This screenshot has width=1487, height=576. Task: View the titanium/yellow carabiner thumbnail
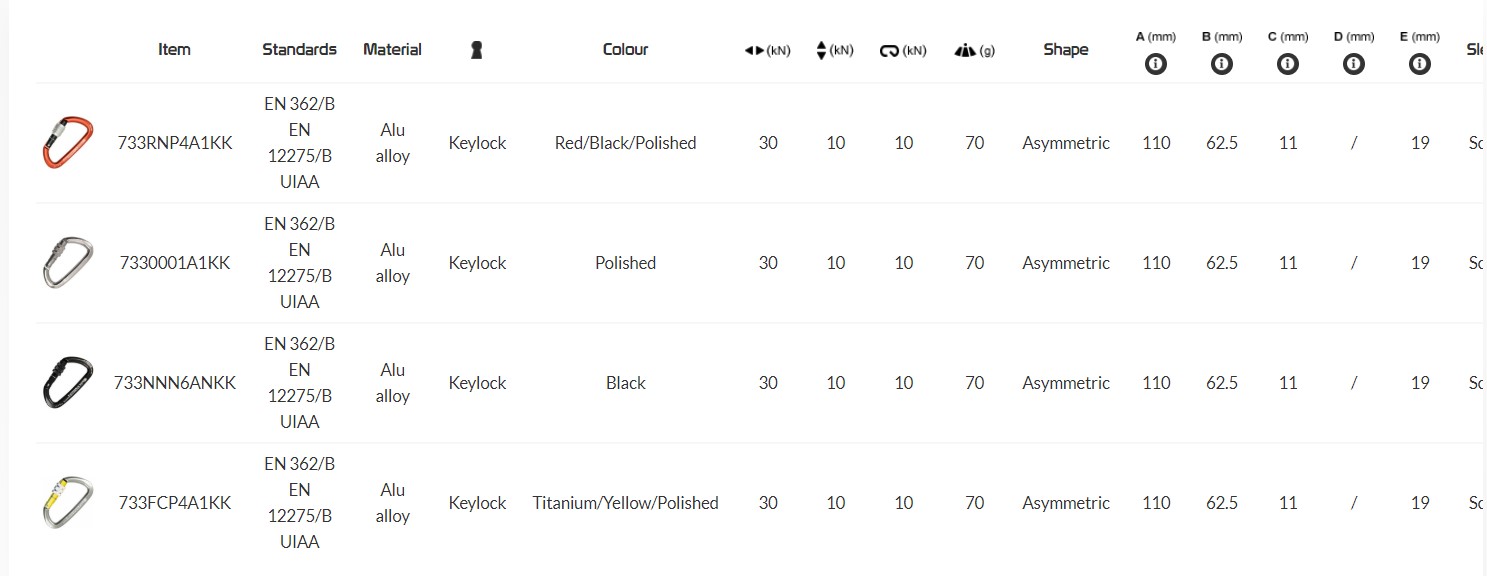(x=68, y=503)
